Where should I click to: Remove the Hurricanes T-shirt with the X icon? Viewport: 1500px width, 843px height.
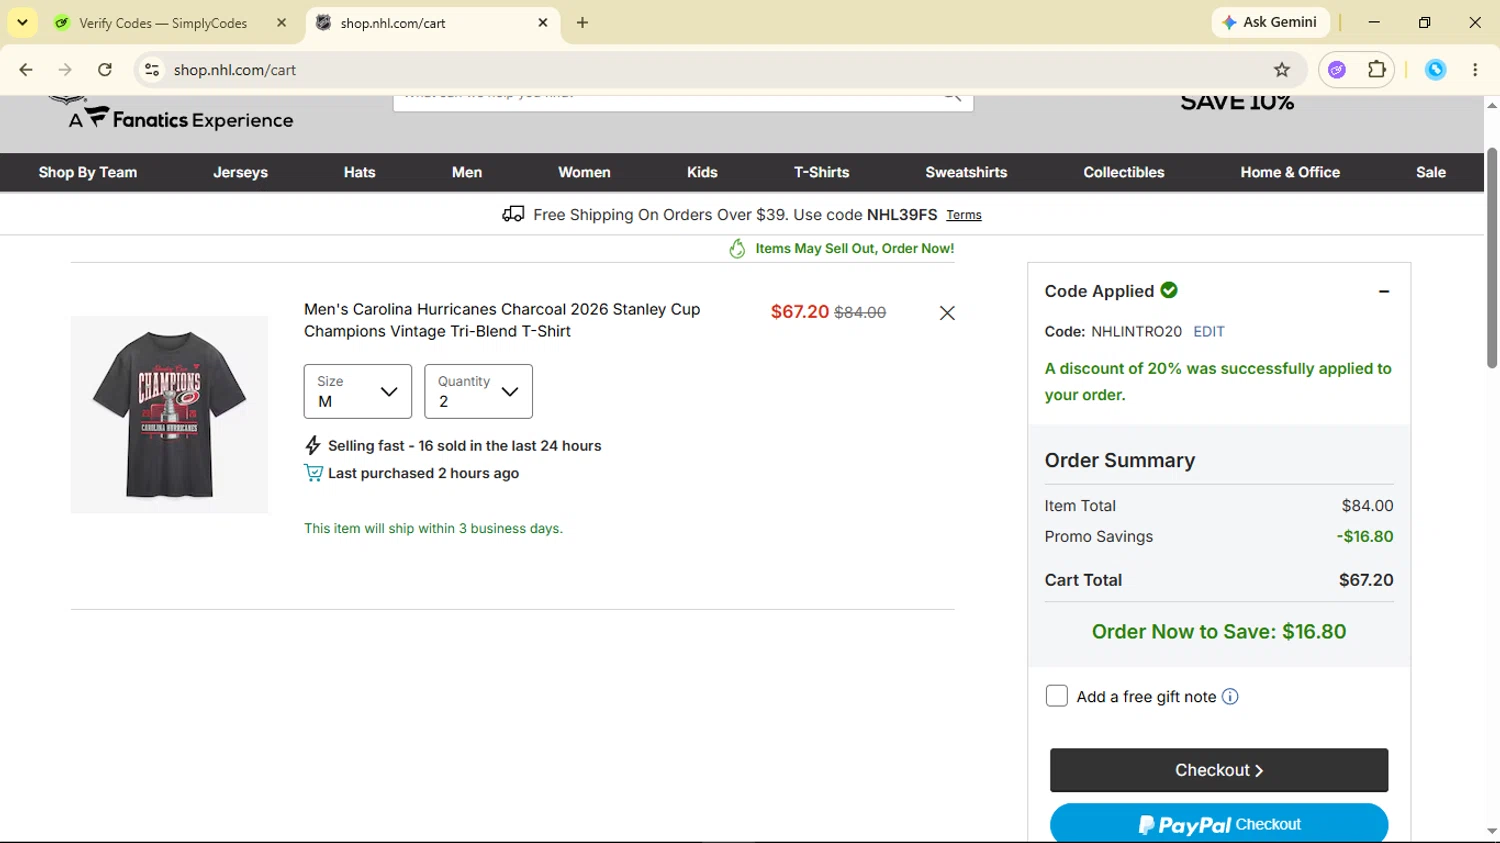(x=947, y=313)
